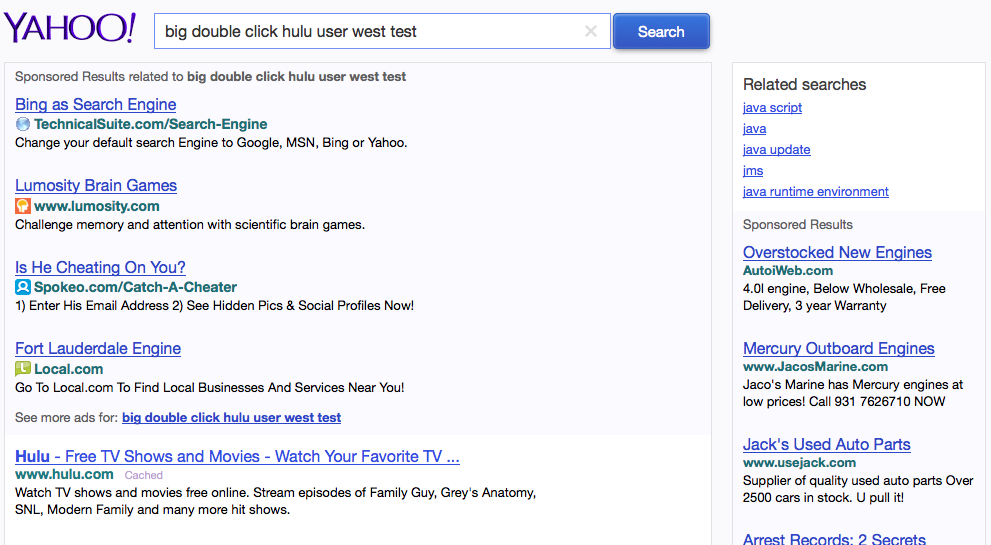
Task: Click the Yahoo! logo
Action: pos(70,28)
